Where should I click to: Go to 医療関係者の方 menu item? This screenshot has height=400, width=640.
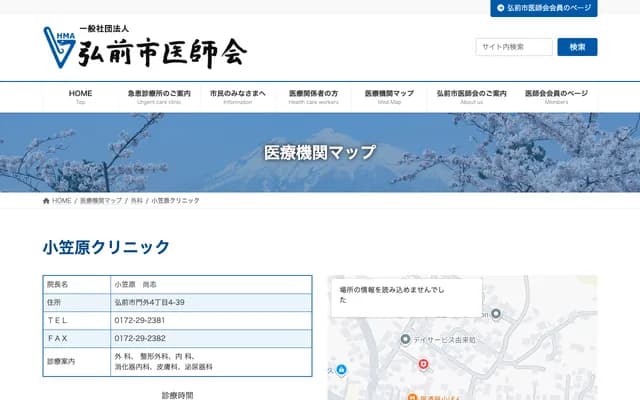tap(313, 97)
